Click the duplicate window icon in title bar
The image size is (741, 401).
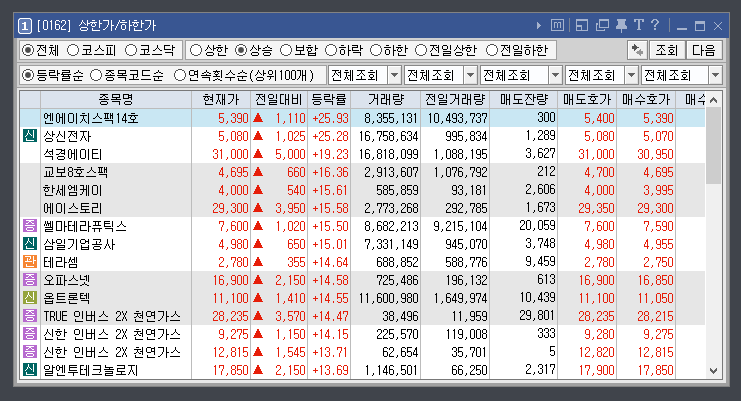click(602, 25)
